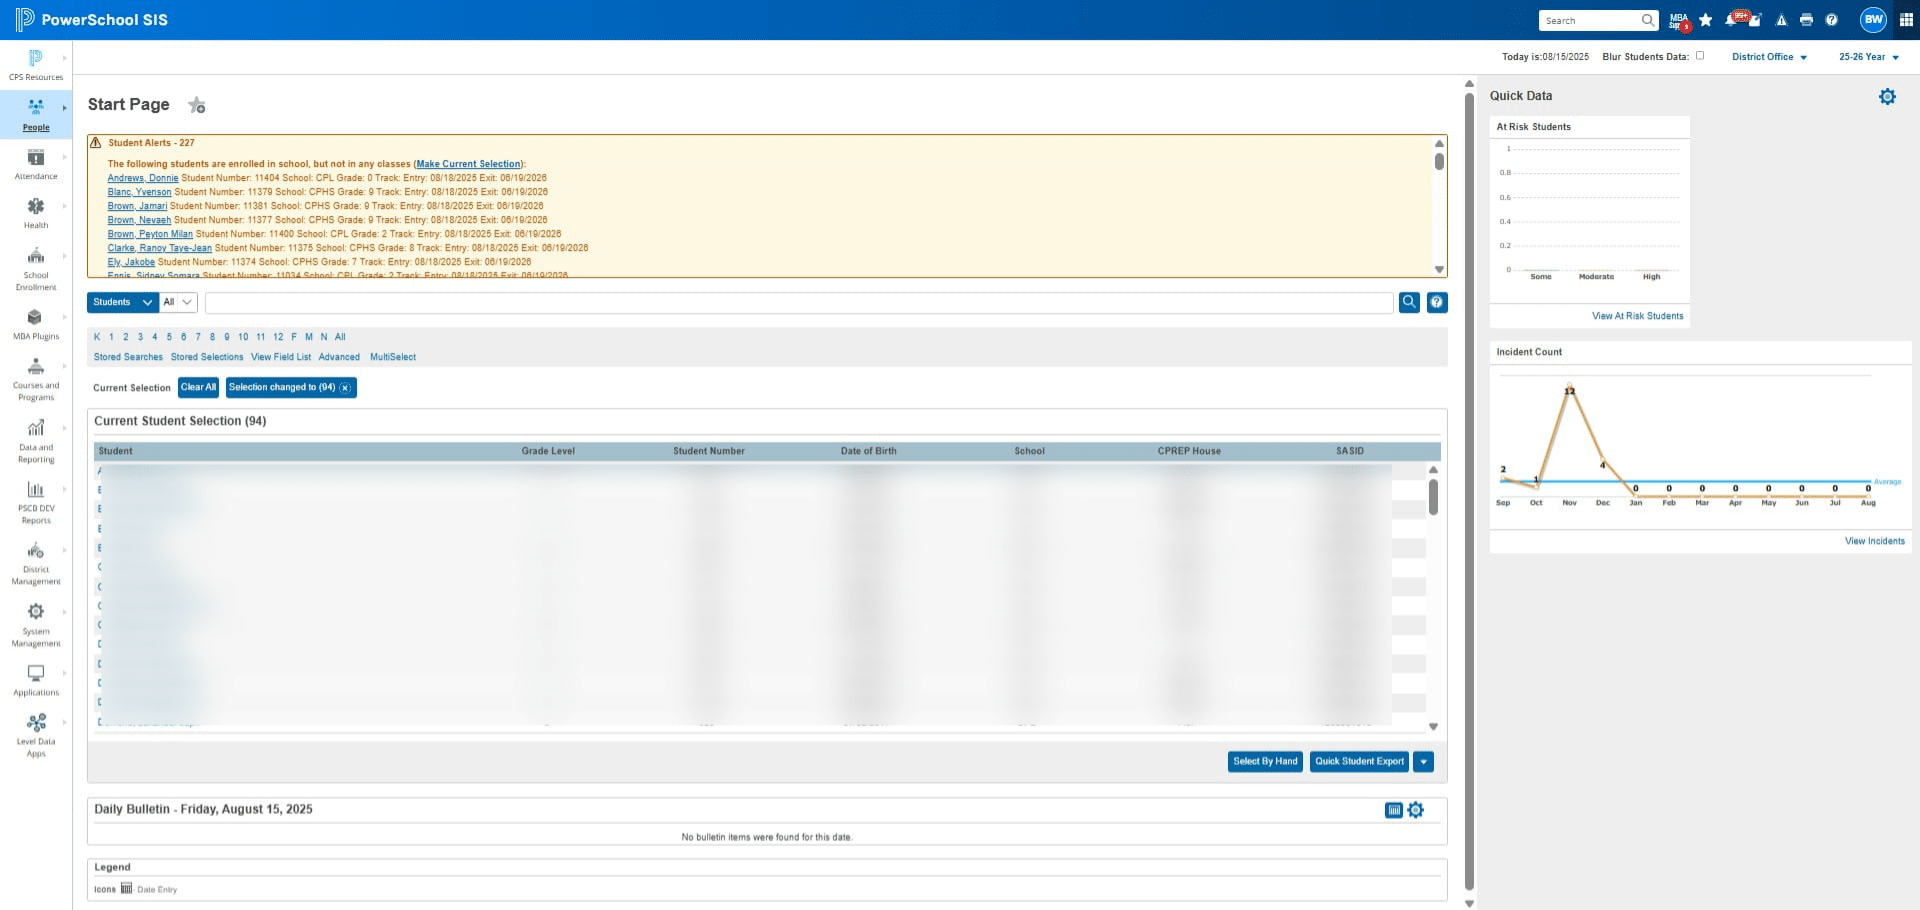This screenshot has height=910, width=1920.
Task: Open the District Office school dropdown
Action: tap(1769, 57)
